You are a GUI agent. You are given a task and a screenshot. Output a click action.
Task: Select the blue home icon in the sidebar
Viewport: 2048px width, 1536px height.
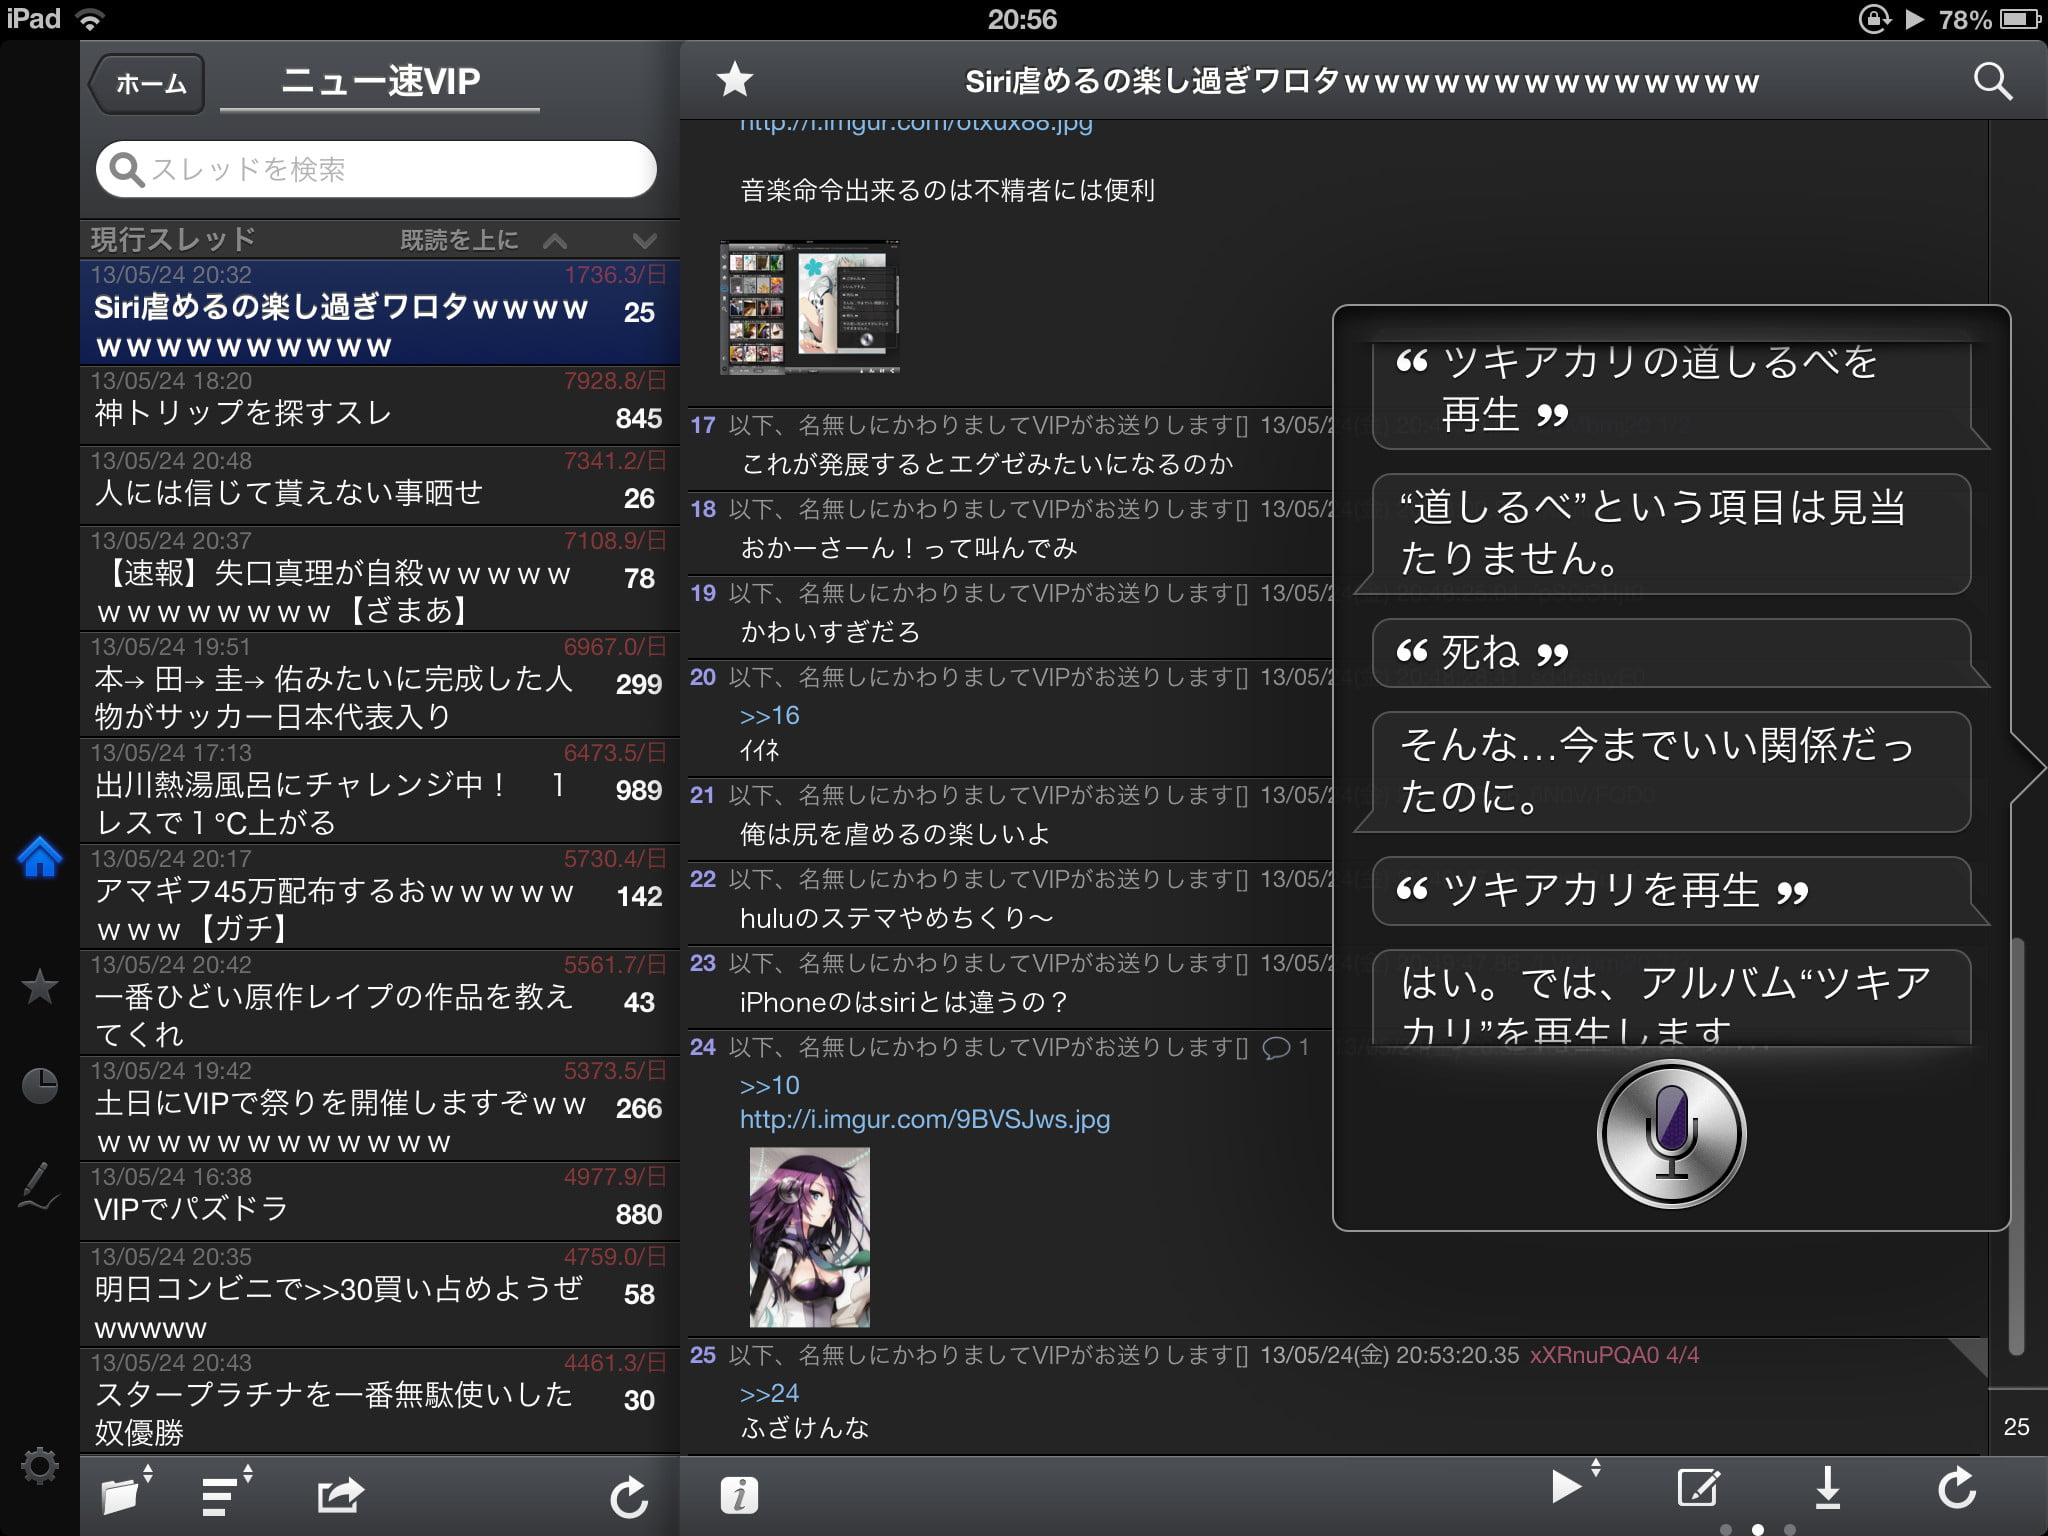[x=40, y=858]
